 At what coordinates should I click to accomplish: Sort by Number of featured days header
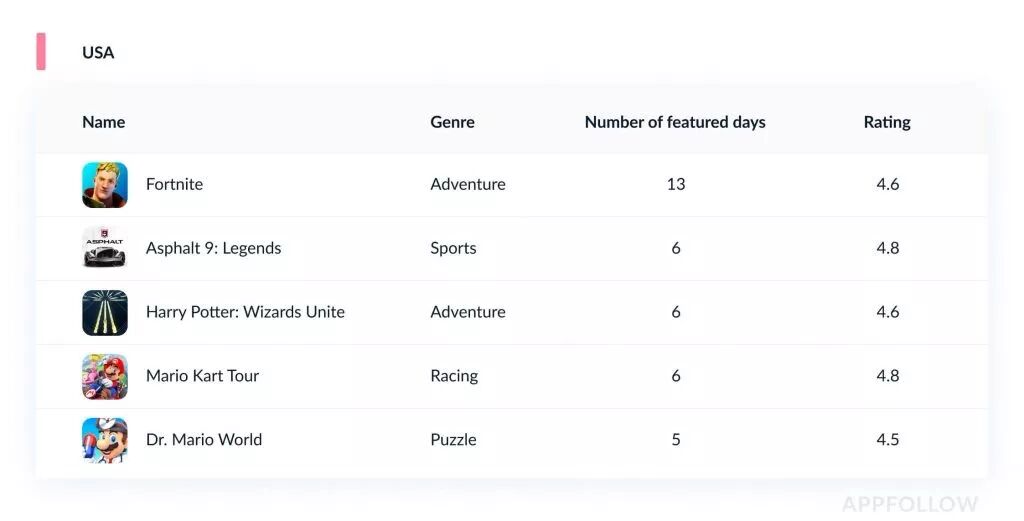point(675,122)
